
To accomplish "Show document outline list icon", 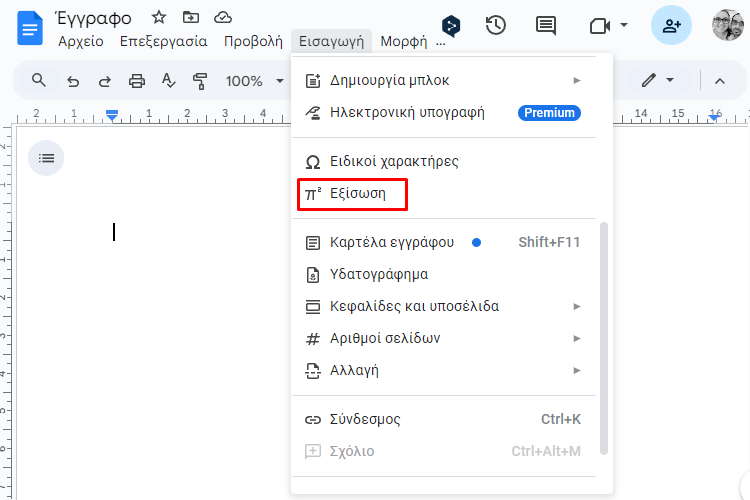I will 46,158.
